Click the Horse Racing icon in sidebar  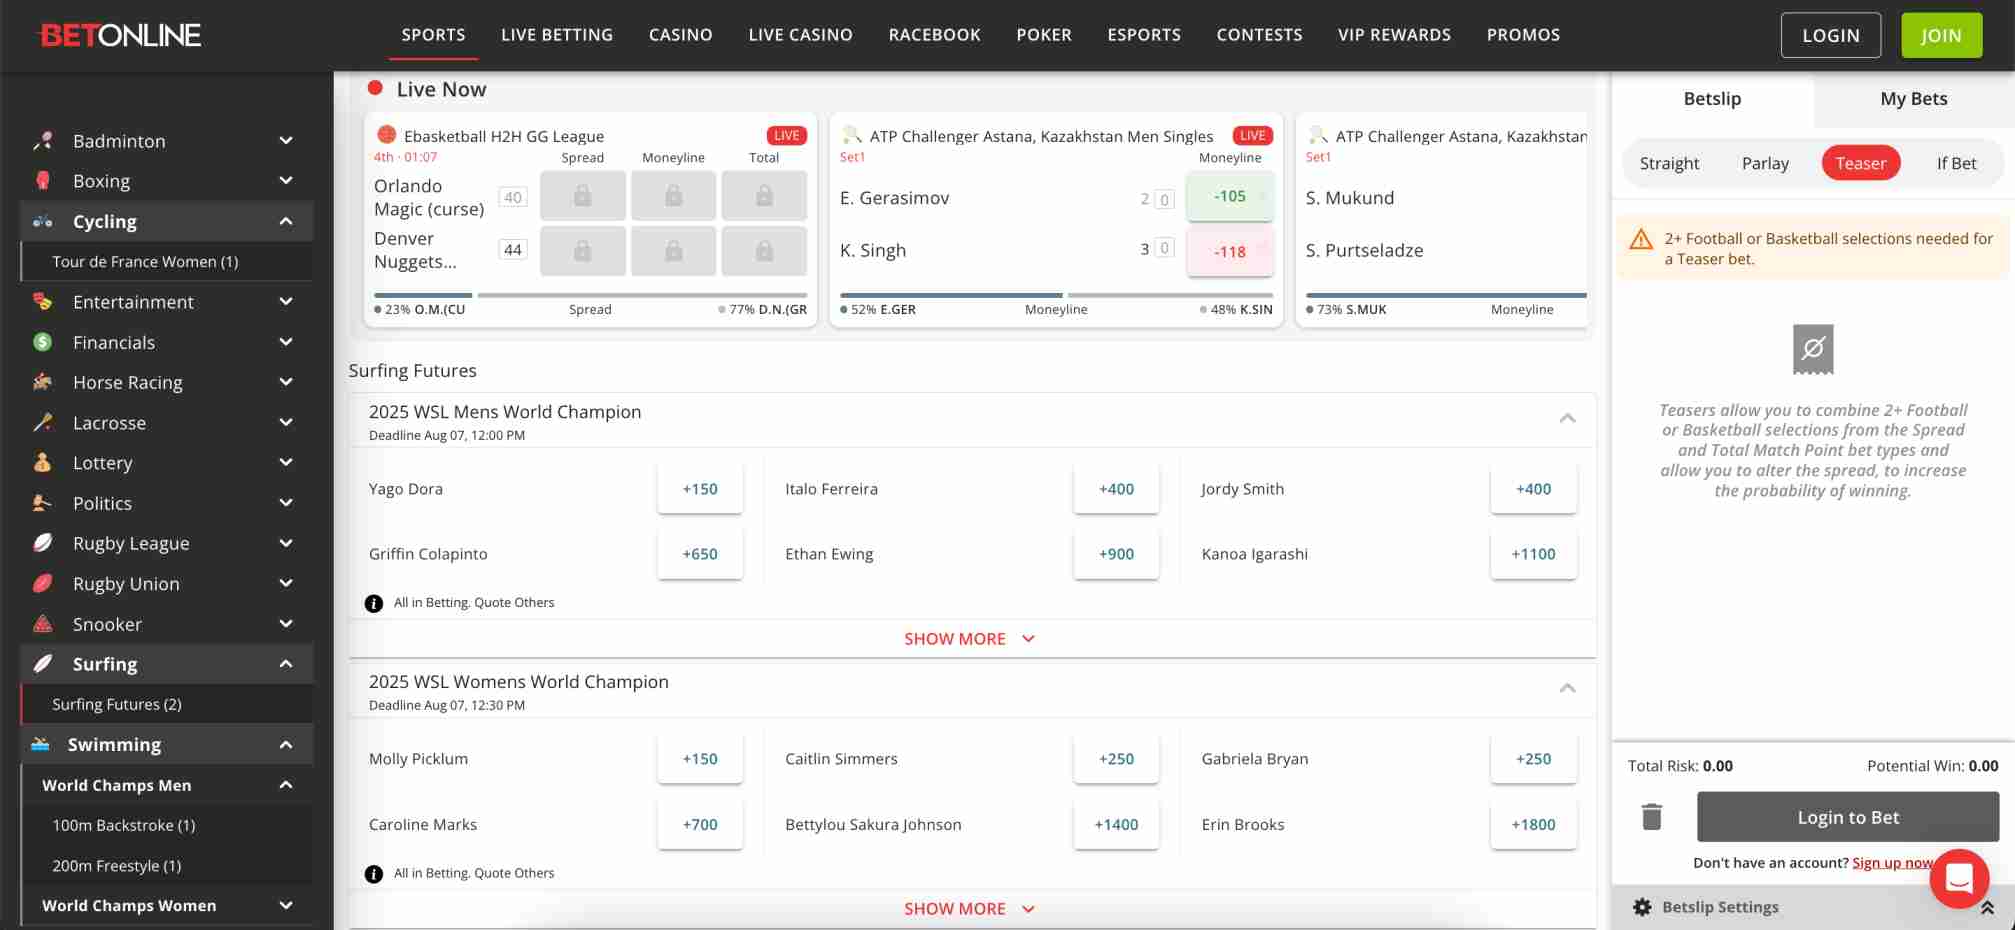pos(42,382)
